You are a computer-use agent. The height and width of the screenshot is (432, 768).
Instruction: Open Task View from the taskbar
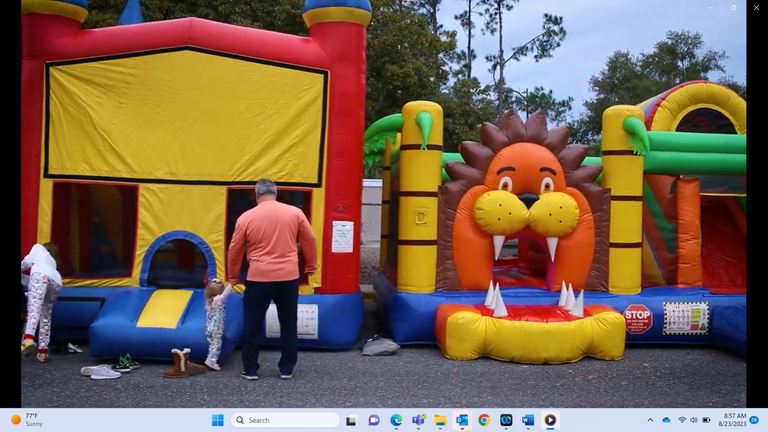pos(351,420)
